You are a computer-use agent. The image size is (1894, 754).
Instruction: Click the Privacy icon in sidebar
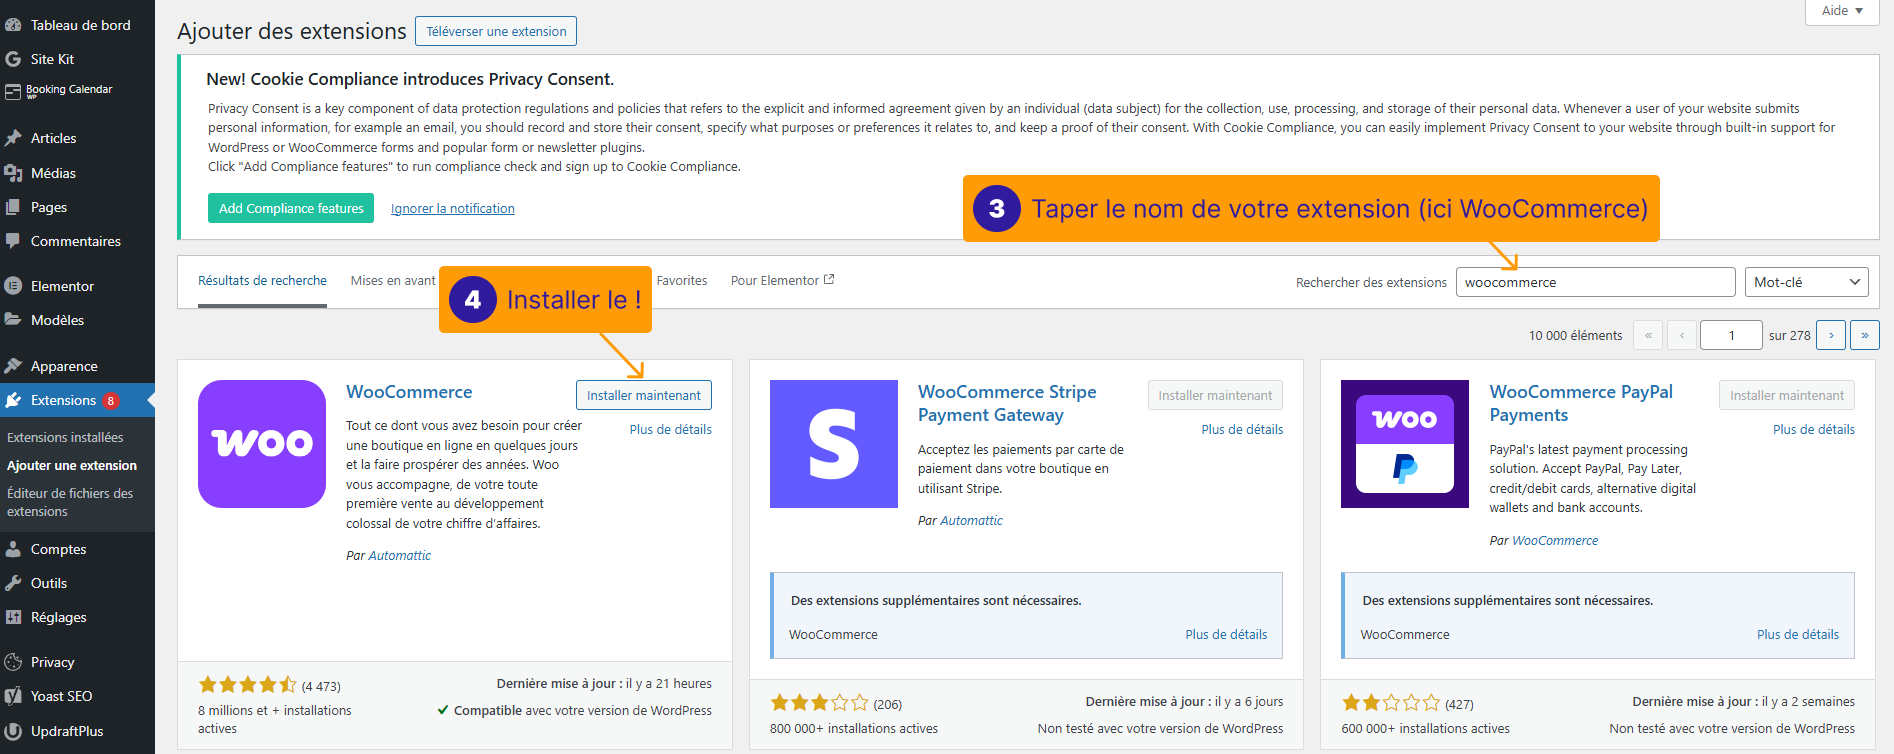[13, 662]
